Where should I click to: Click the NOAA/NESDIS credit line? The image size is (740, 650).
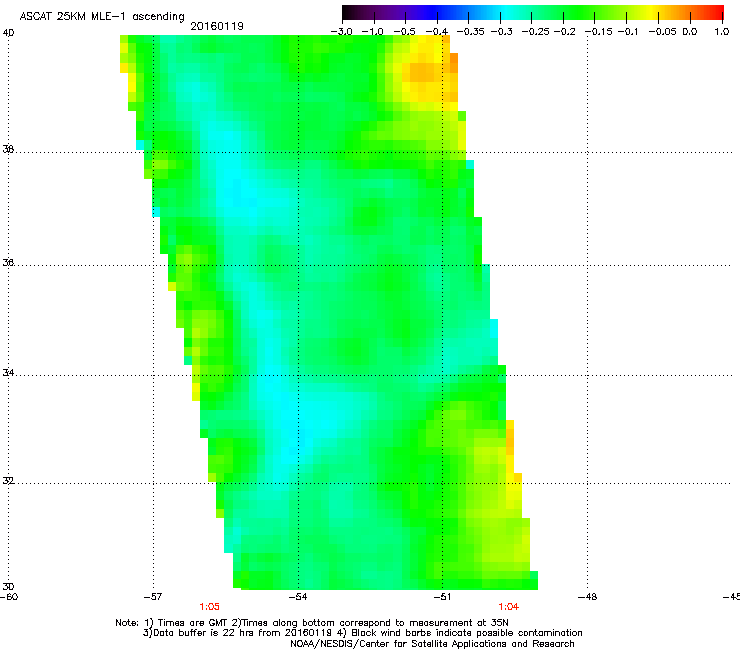432,644
